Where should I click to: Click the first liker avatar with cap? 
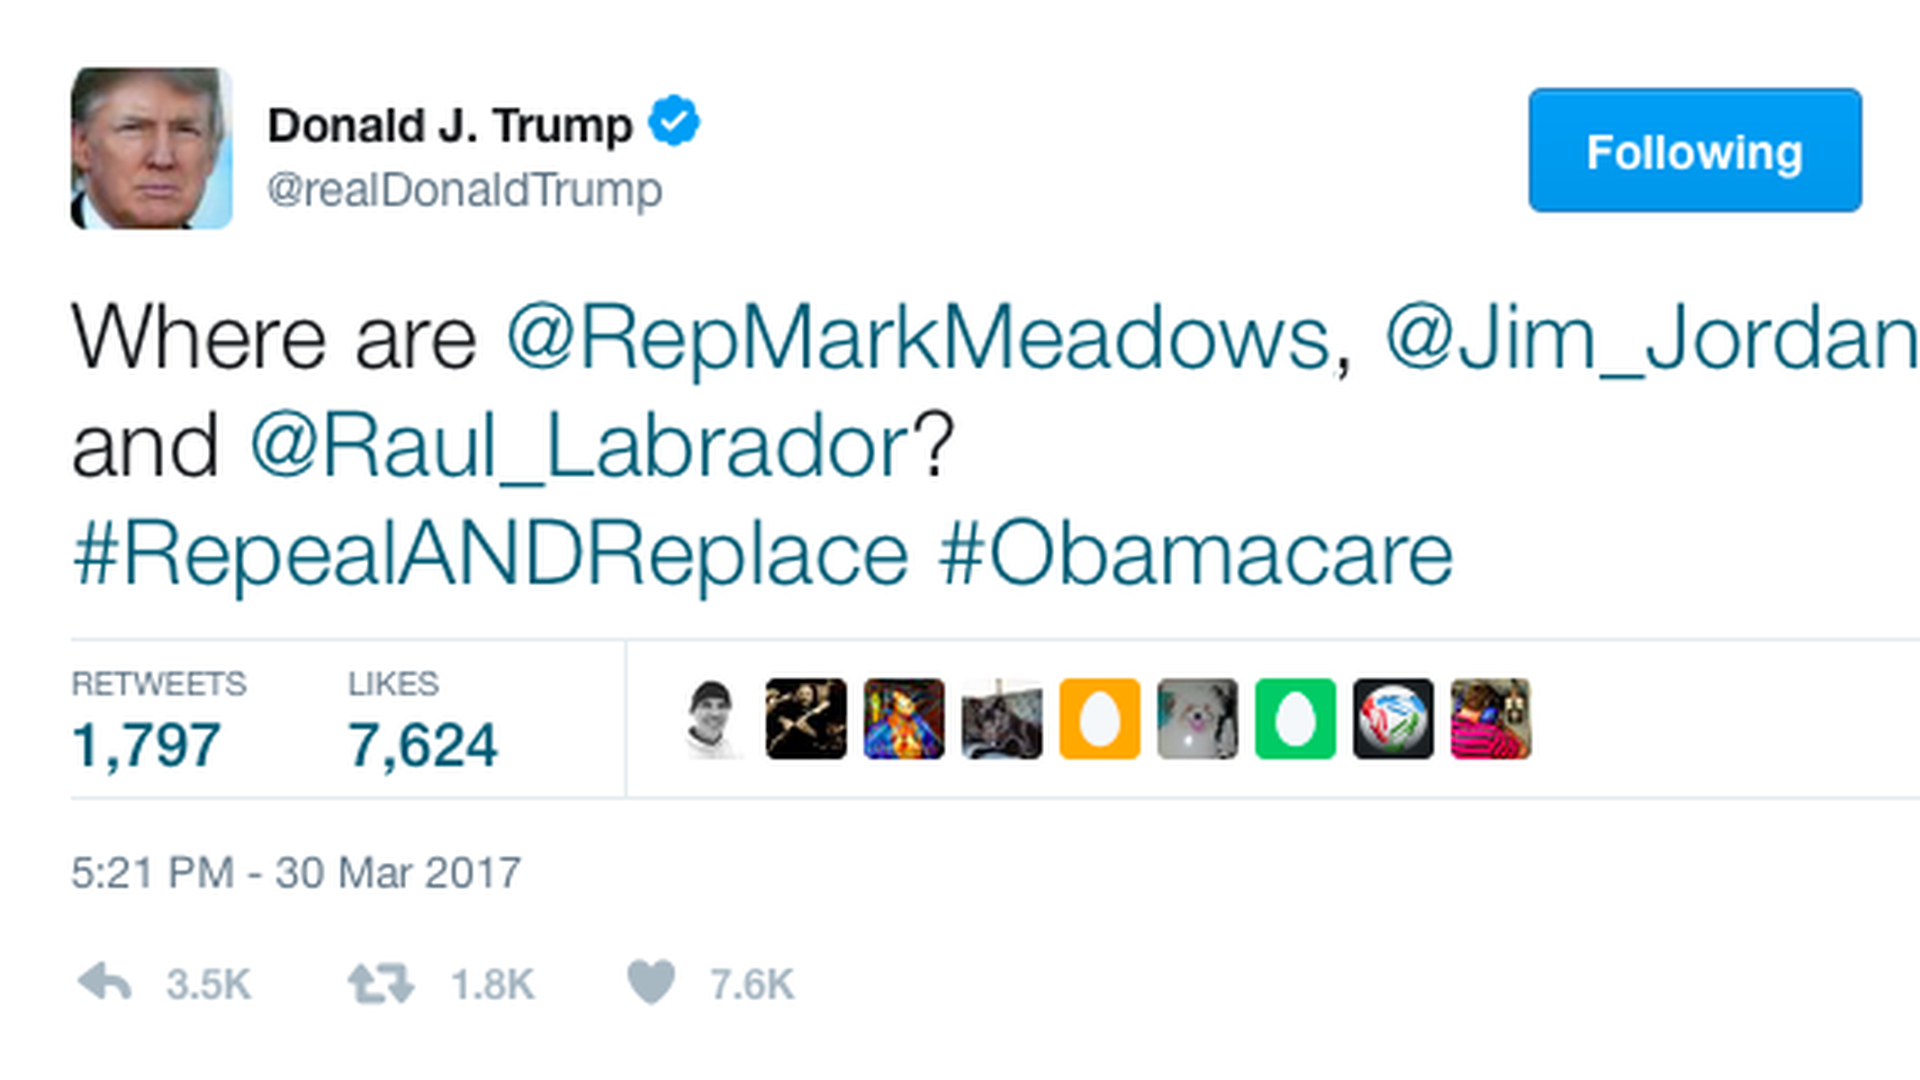709,719
